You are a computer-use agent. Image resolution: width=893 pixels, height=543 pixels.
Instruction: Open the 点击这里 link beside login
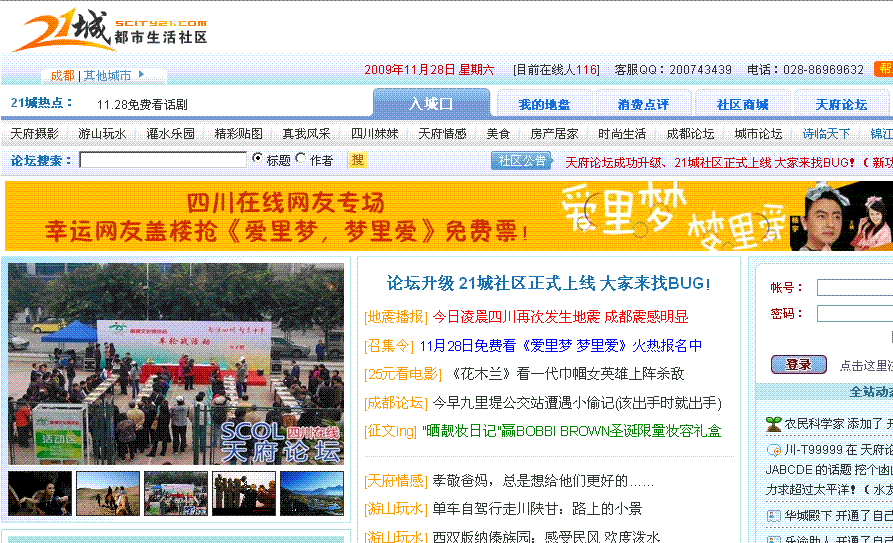(866, 366)
